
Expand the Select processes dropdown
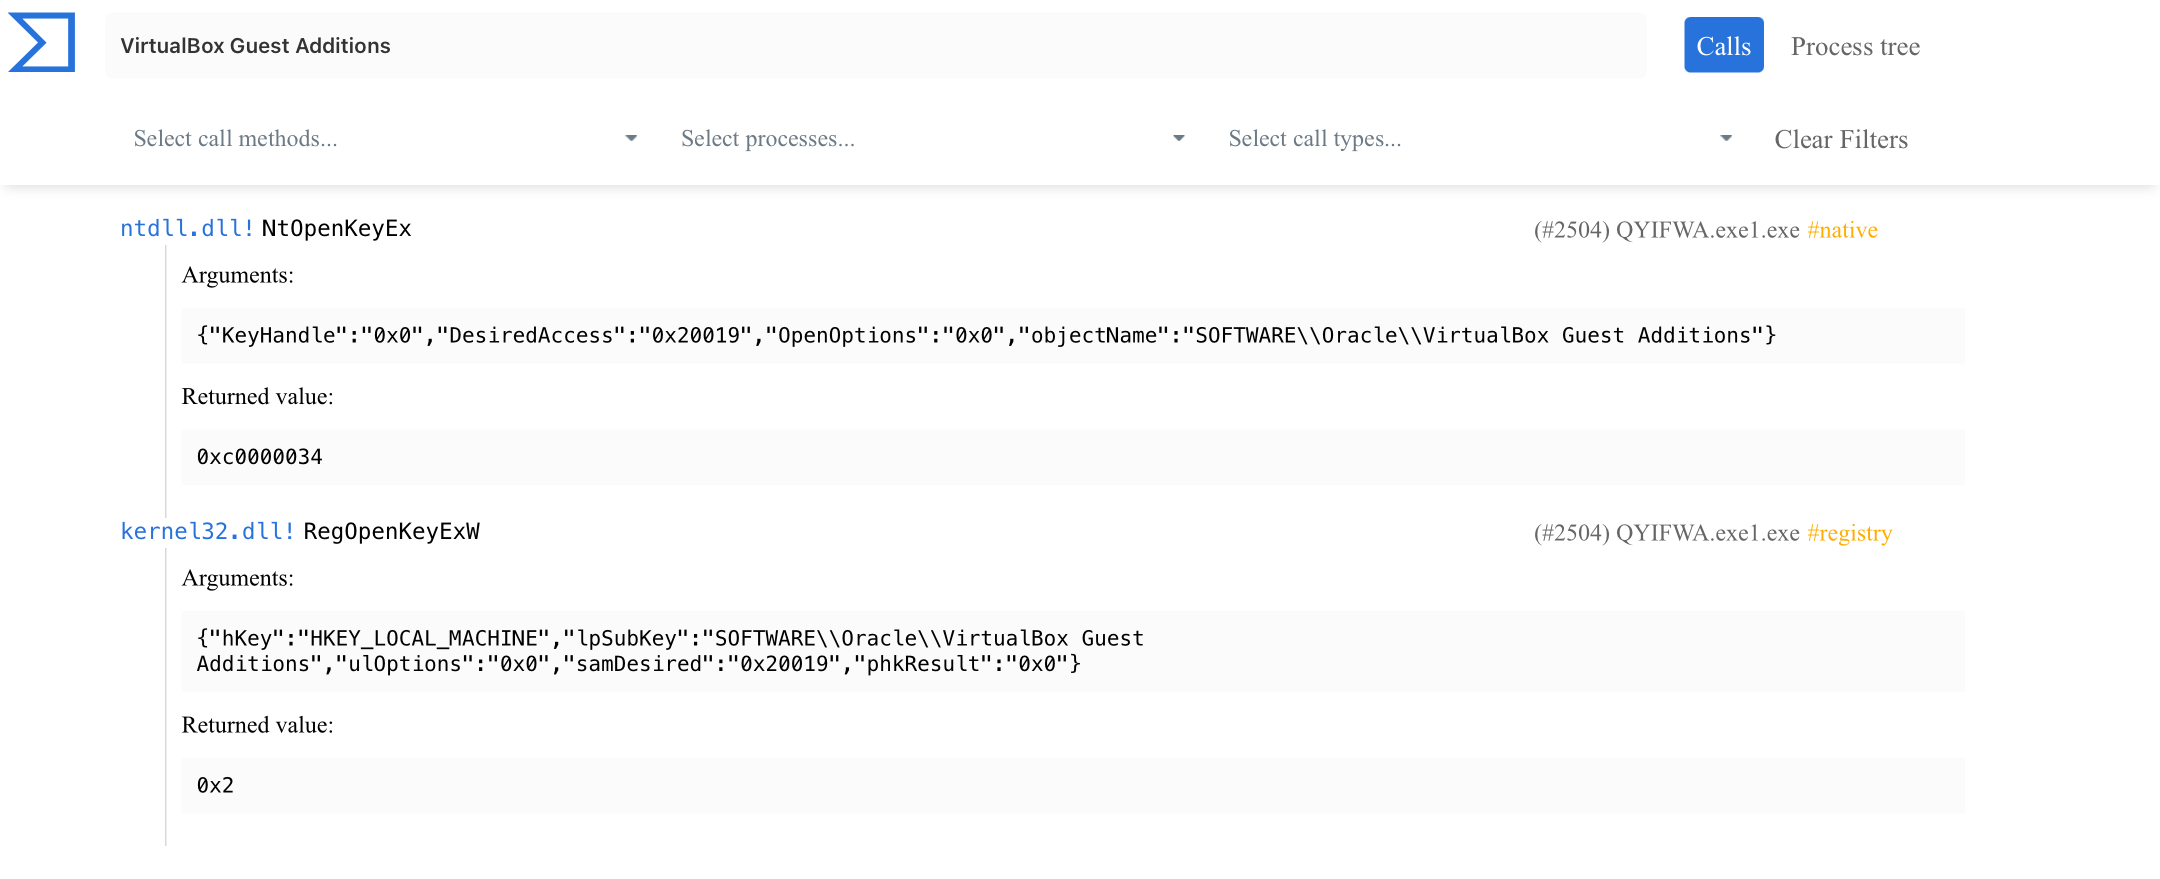point(918,139)
